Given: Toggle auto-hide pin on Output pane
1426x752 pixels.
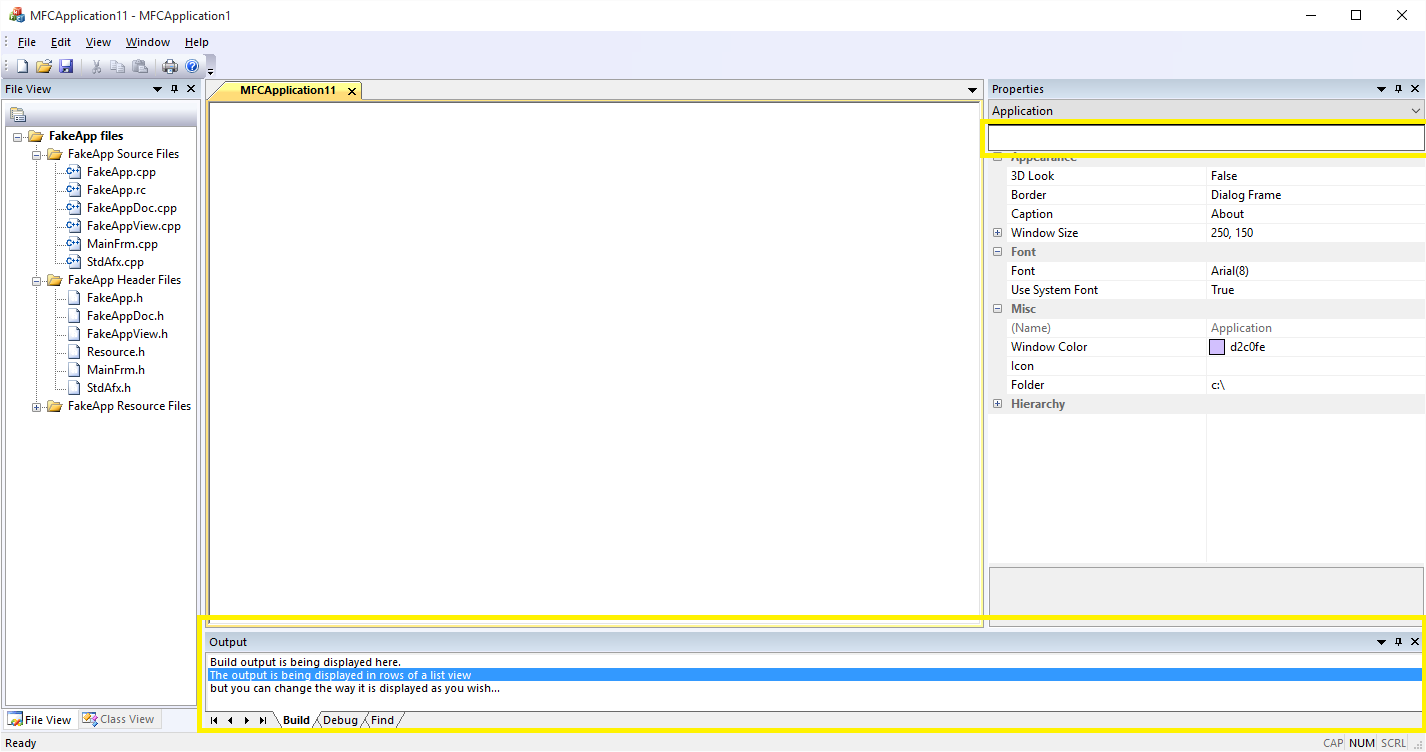Looking at the screenshot, I should (1398, 642).
